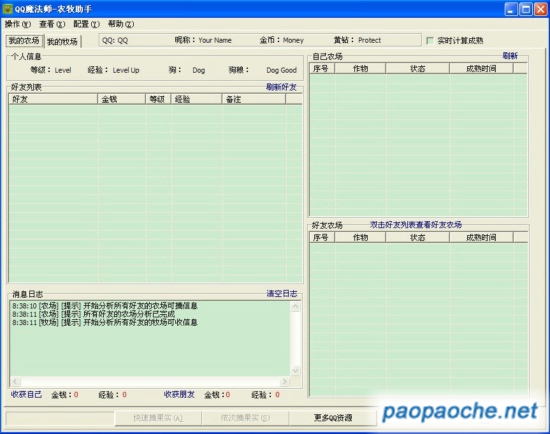Image resolution: width=550 pixels, height=434 pixels.
Task: Click the QQ: QQ account field
Action: (115, 40)
